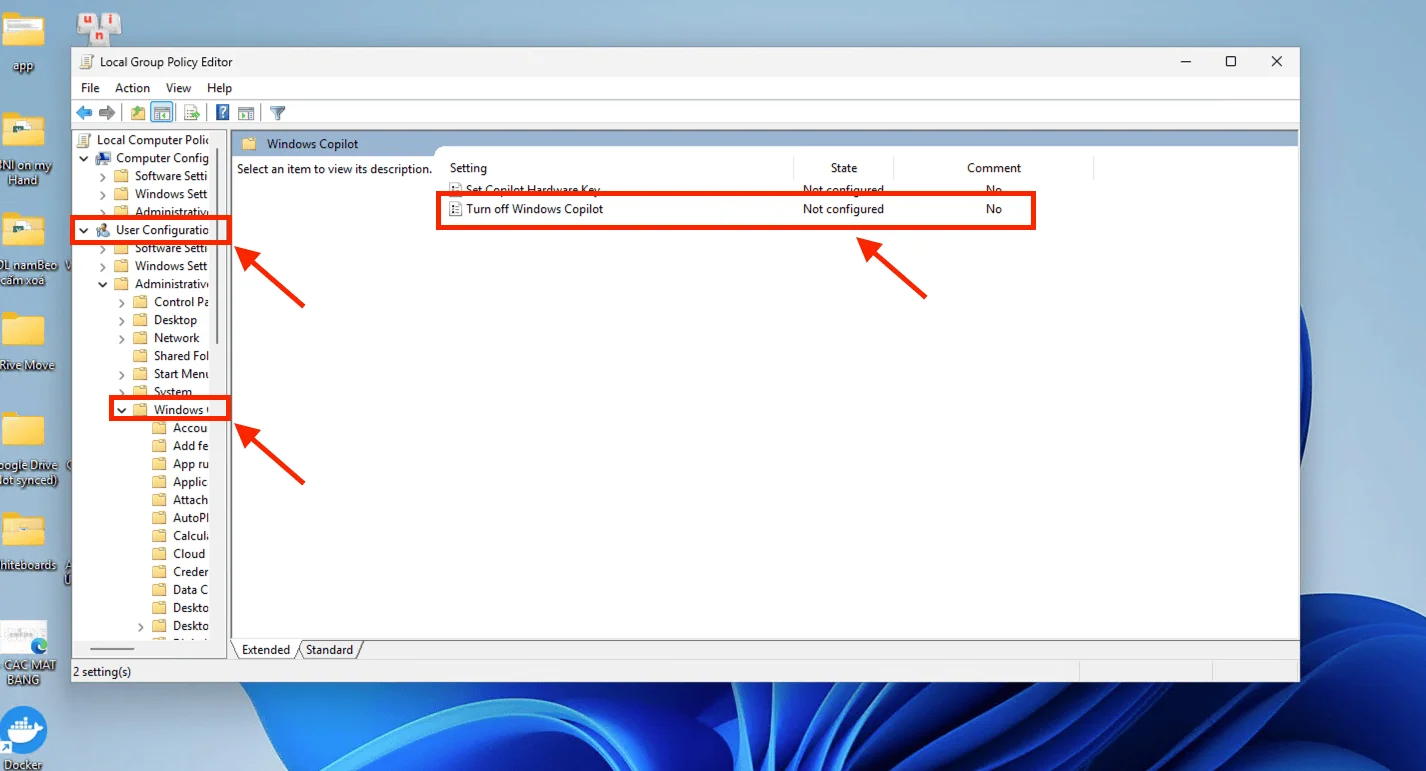Click the Show/Hide Action Pane icon
The image size is (1426, 771).
tap(247, 112)
